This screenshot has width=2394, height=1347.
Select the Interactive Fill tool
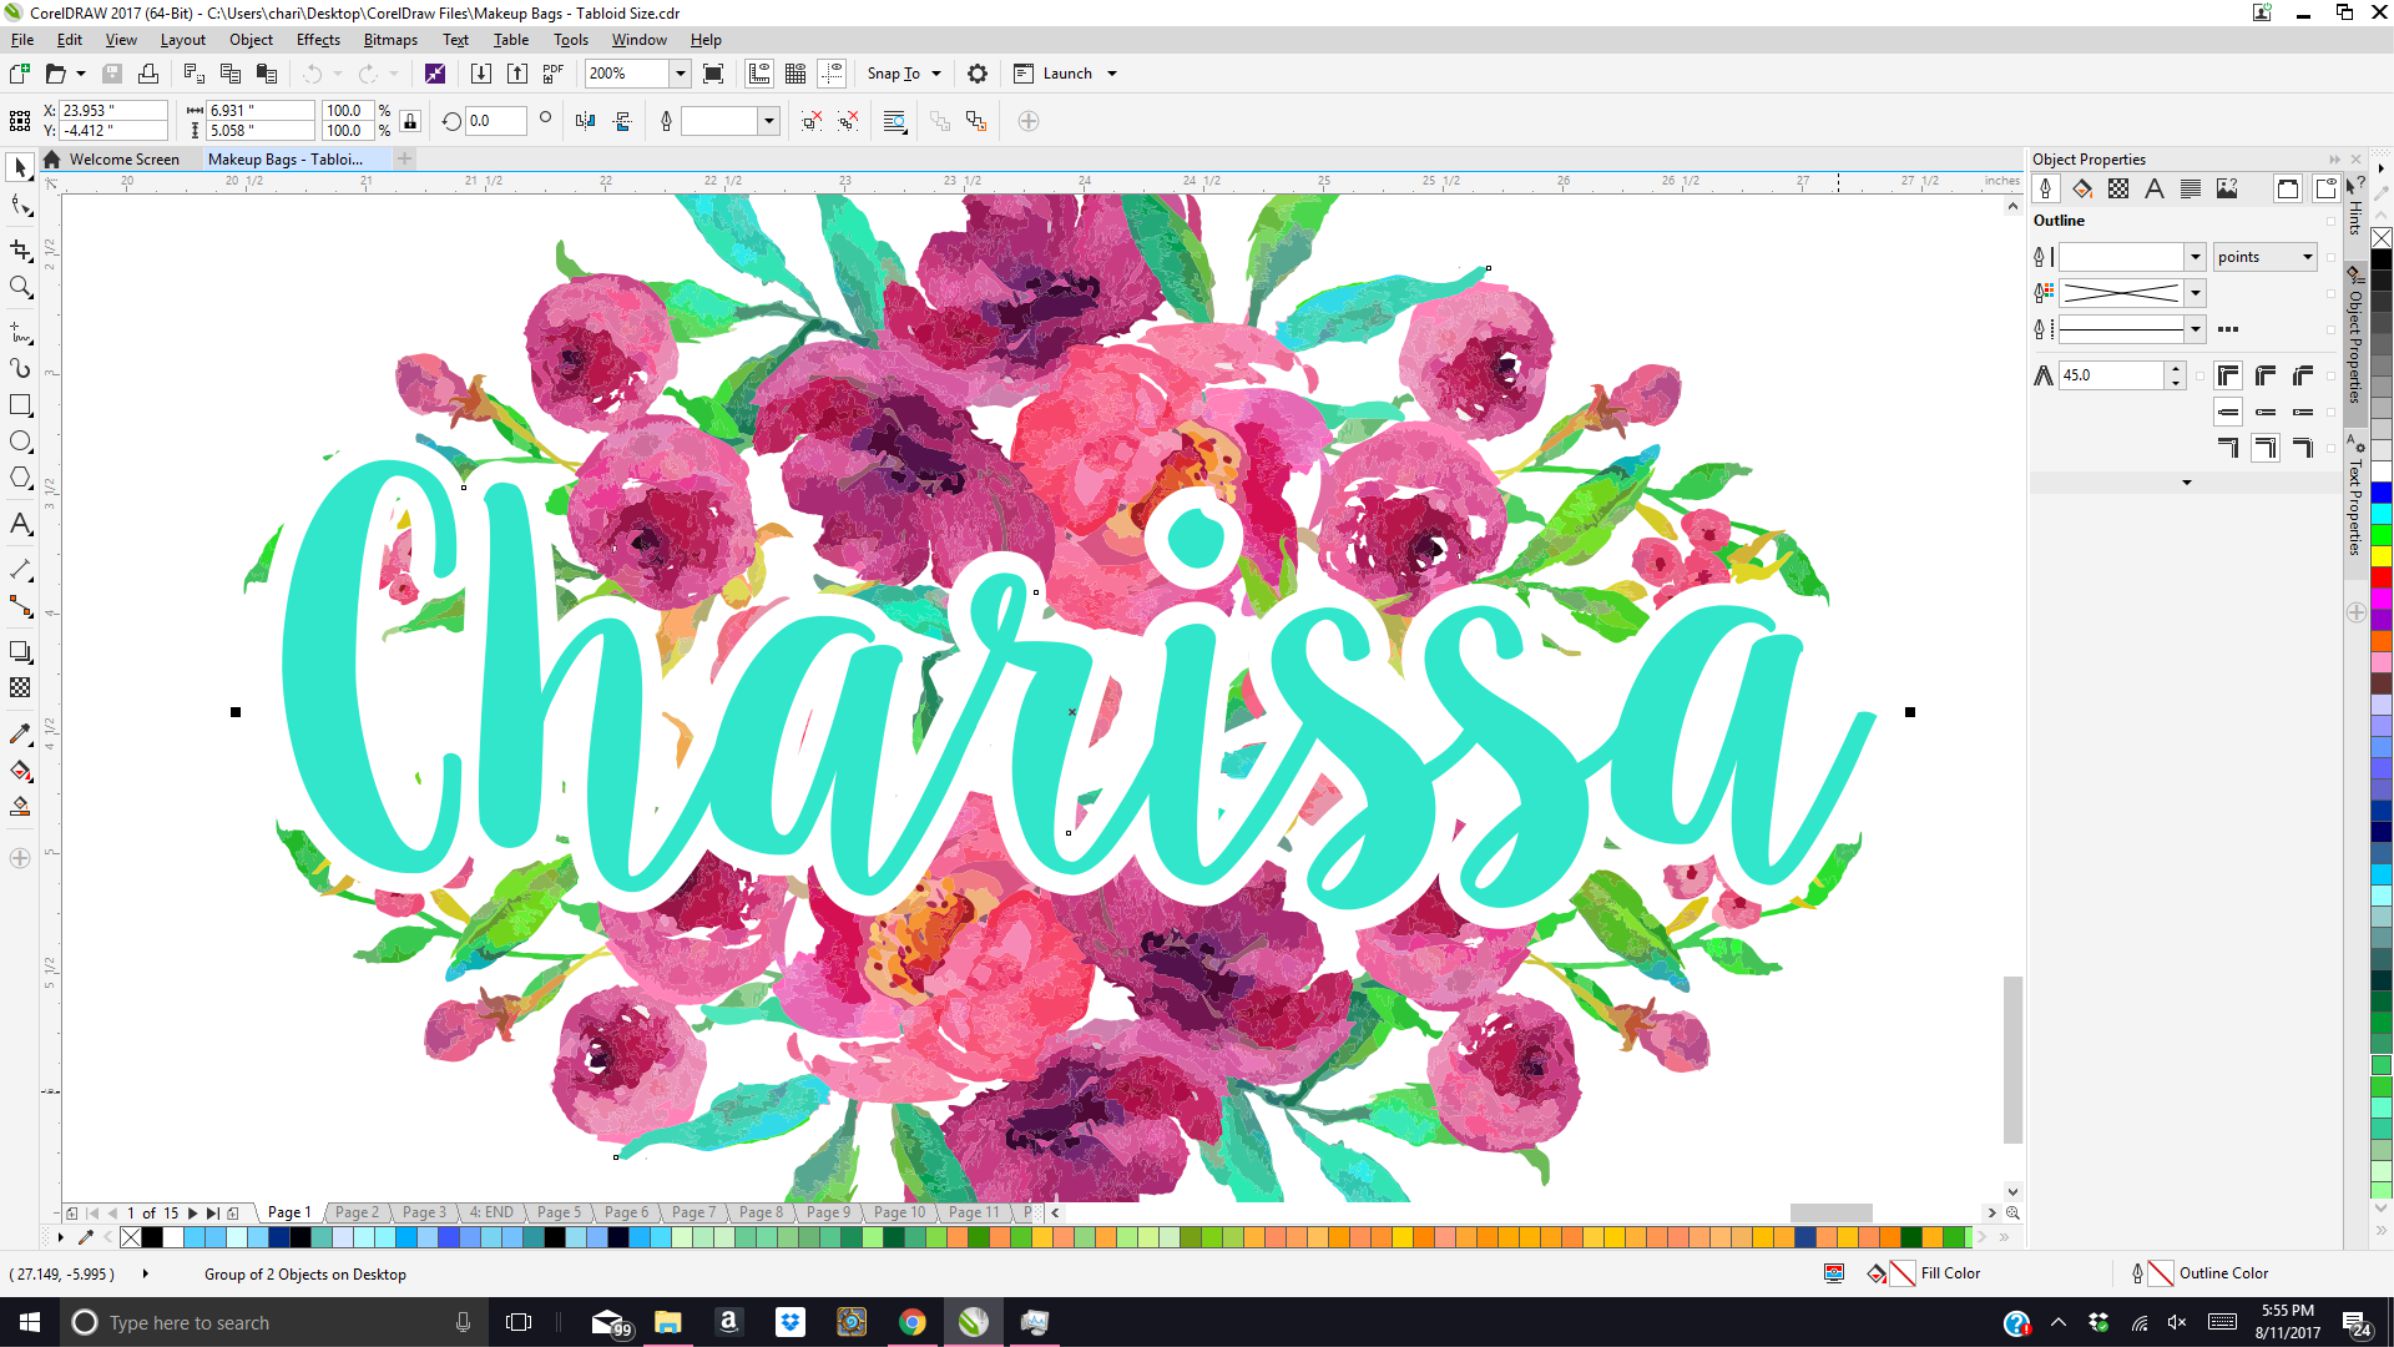click(x=20, y=771)
